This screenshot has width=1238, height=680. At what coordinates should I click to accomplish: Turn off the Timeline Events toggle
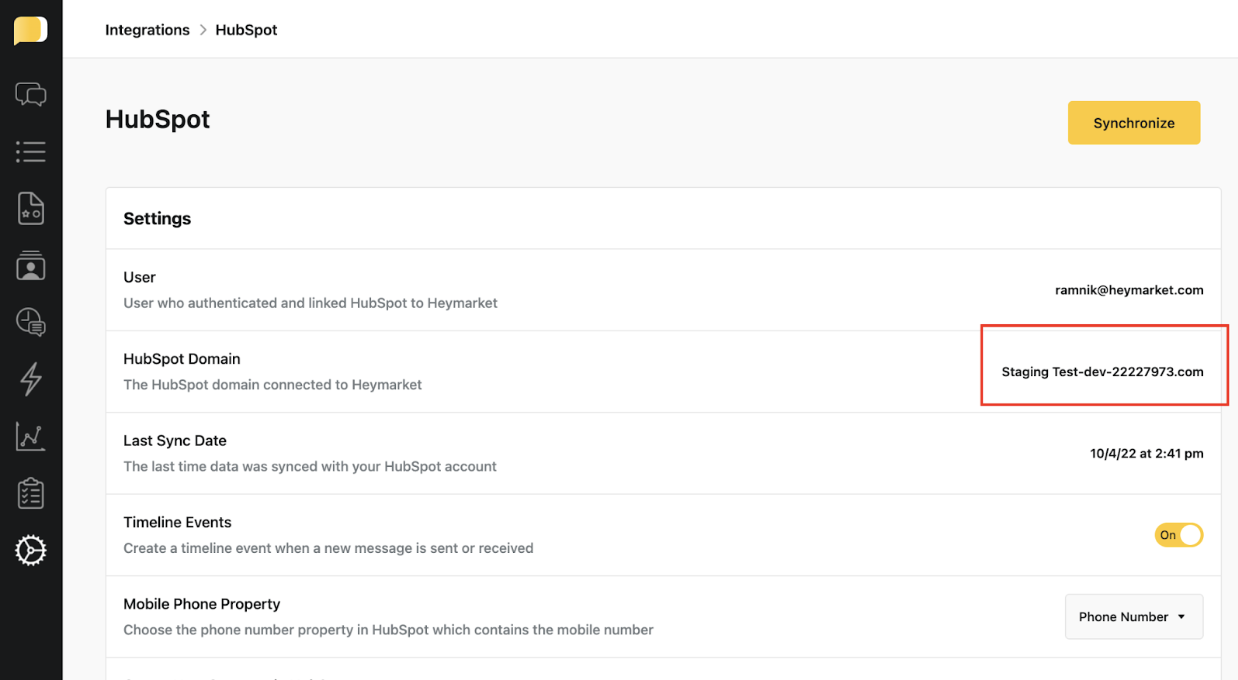pos(1179,535)
